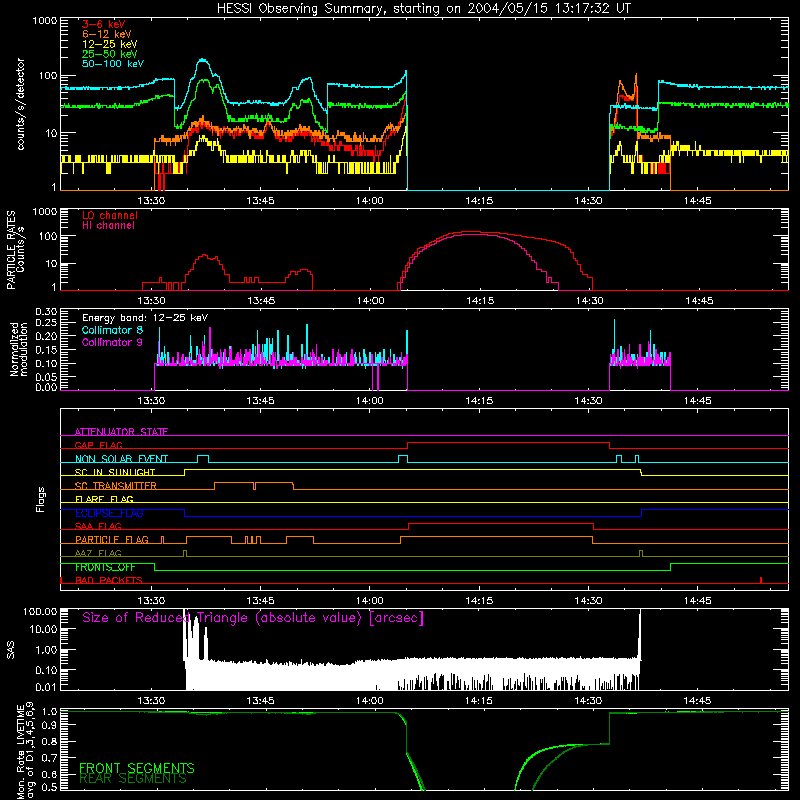Click the 14:30 tick under SAS plot
Screen dimensions: 800x800
coord(588,701)
